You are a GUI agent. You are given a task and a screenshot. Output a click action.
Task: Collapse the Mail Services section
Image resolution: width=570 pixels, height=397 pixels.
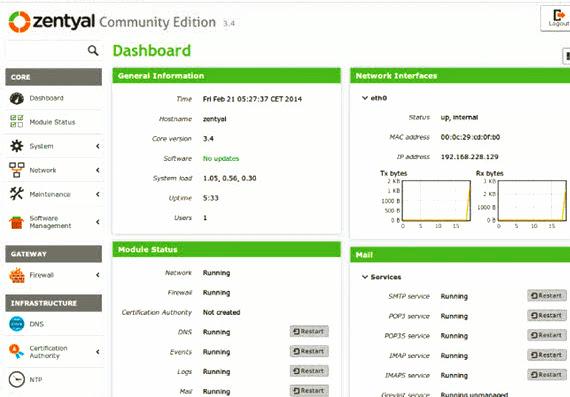point(365,277)
